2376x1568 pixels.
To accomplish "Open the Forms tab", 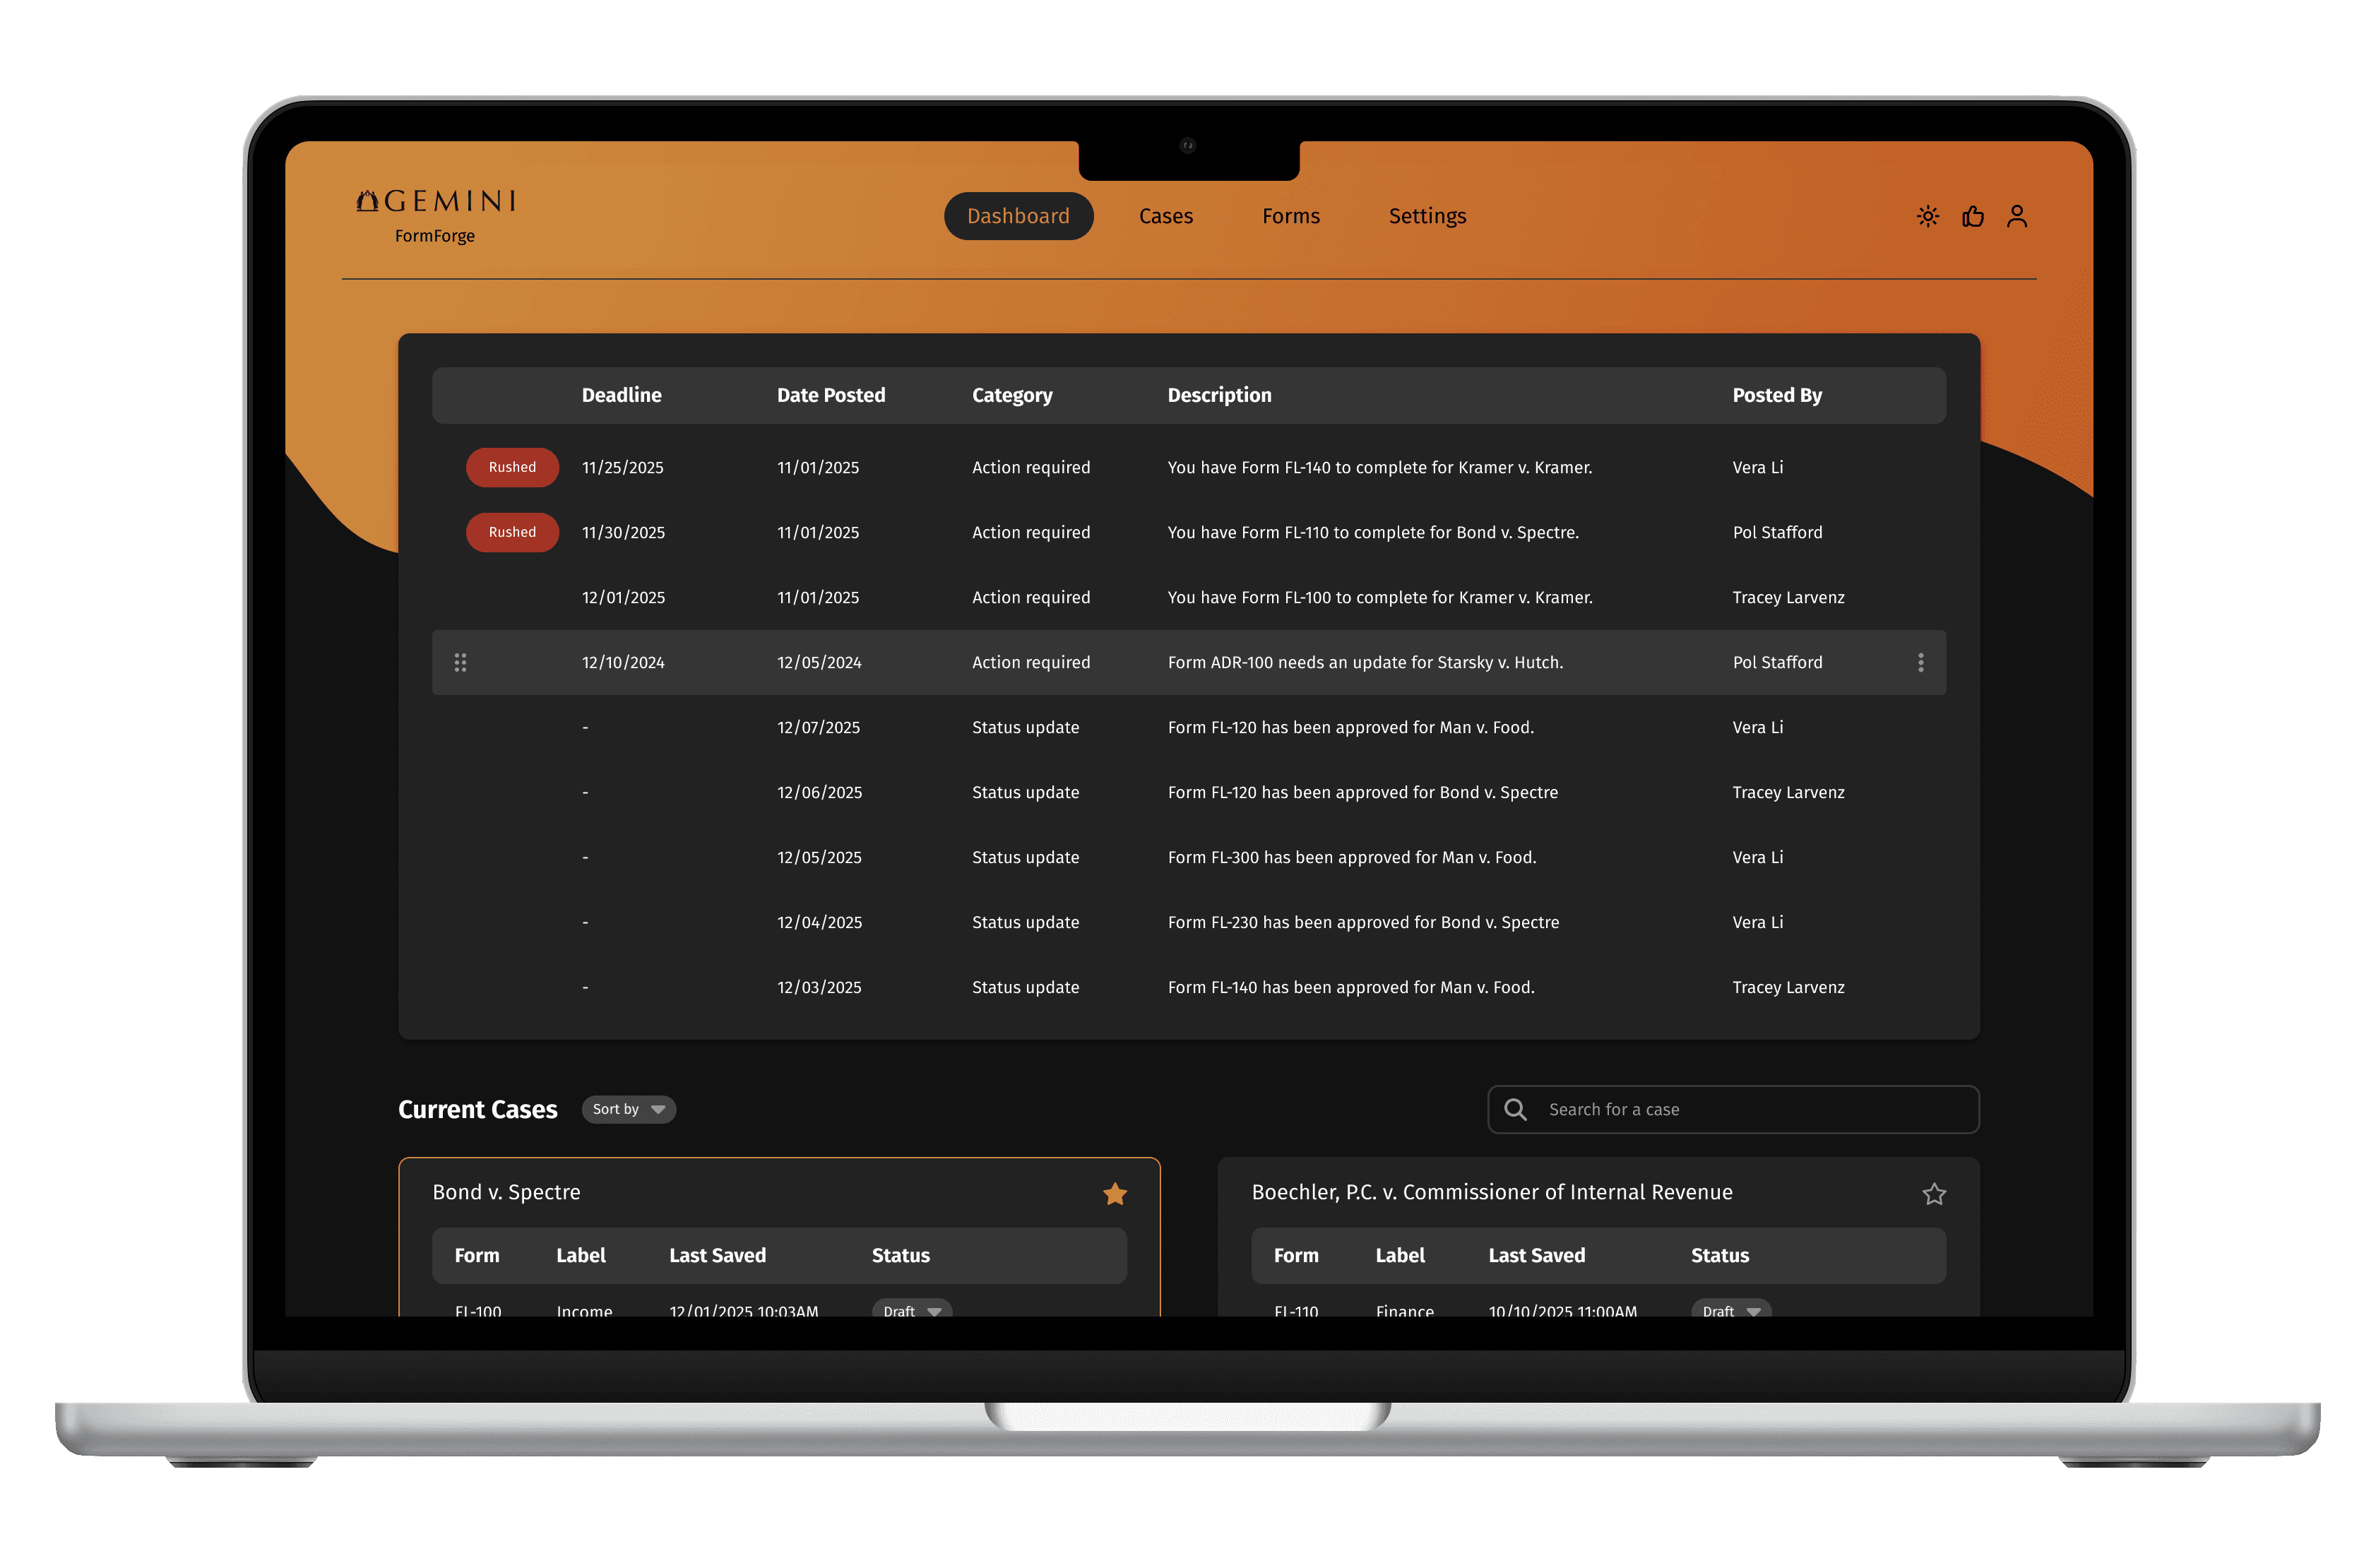I will pos(1290,216).
